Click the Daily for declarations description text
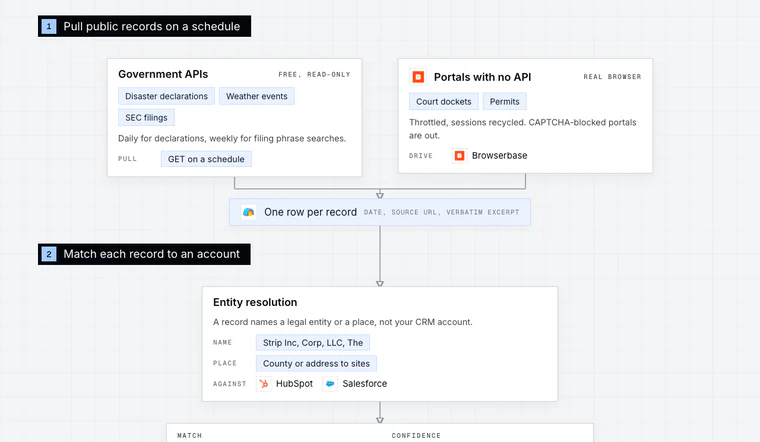This screenshot has width=760, height=442. [232, 139]
